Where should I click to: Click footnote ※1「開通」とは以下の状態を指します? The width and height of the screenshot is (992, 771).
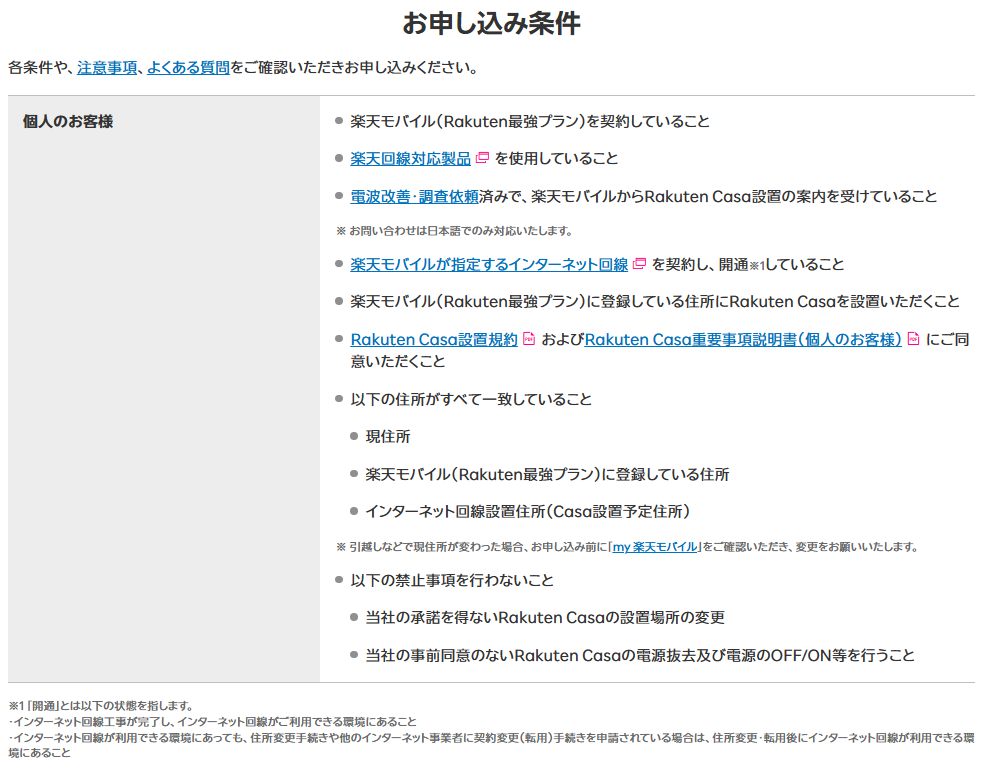click(x=101, y=706)
